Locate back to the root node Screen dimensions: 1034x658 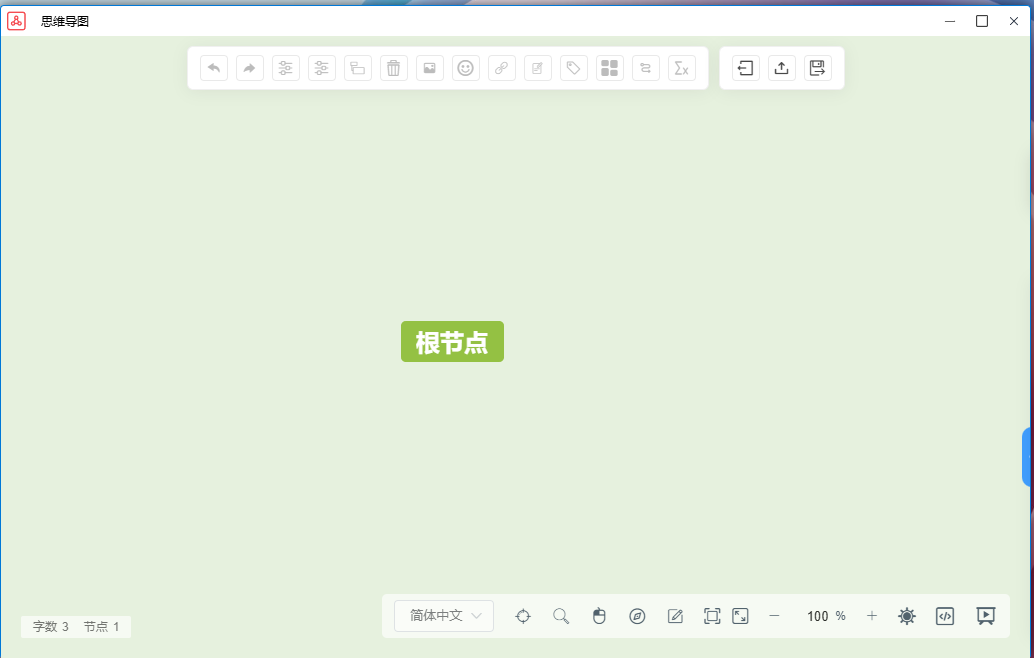coord(523,616)
